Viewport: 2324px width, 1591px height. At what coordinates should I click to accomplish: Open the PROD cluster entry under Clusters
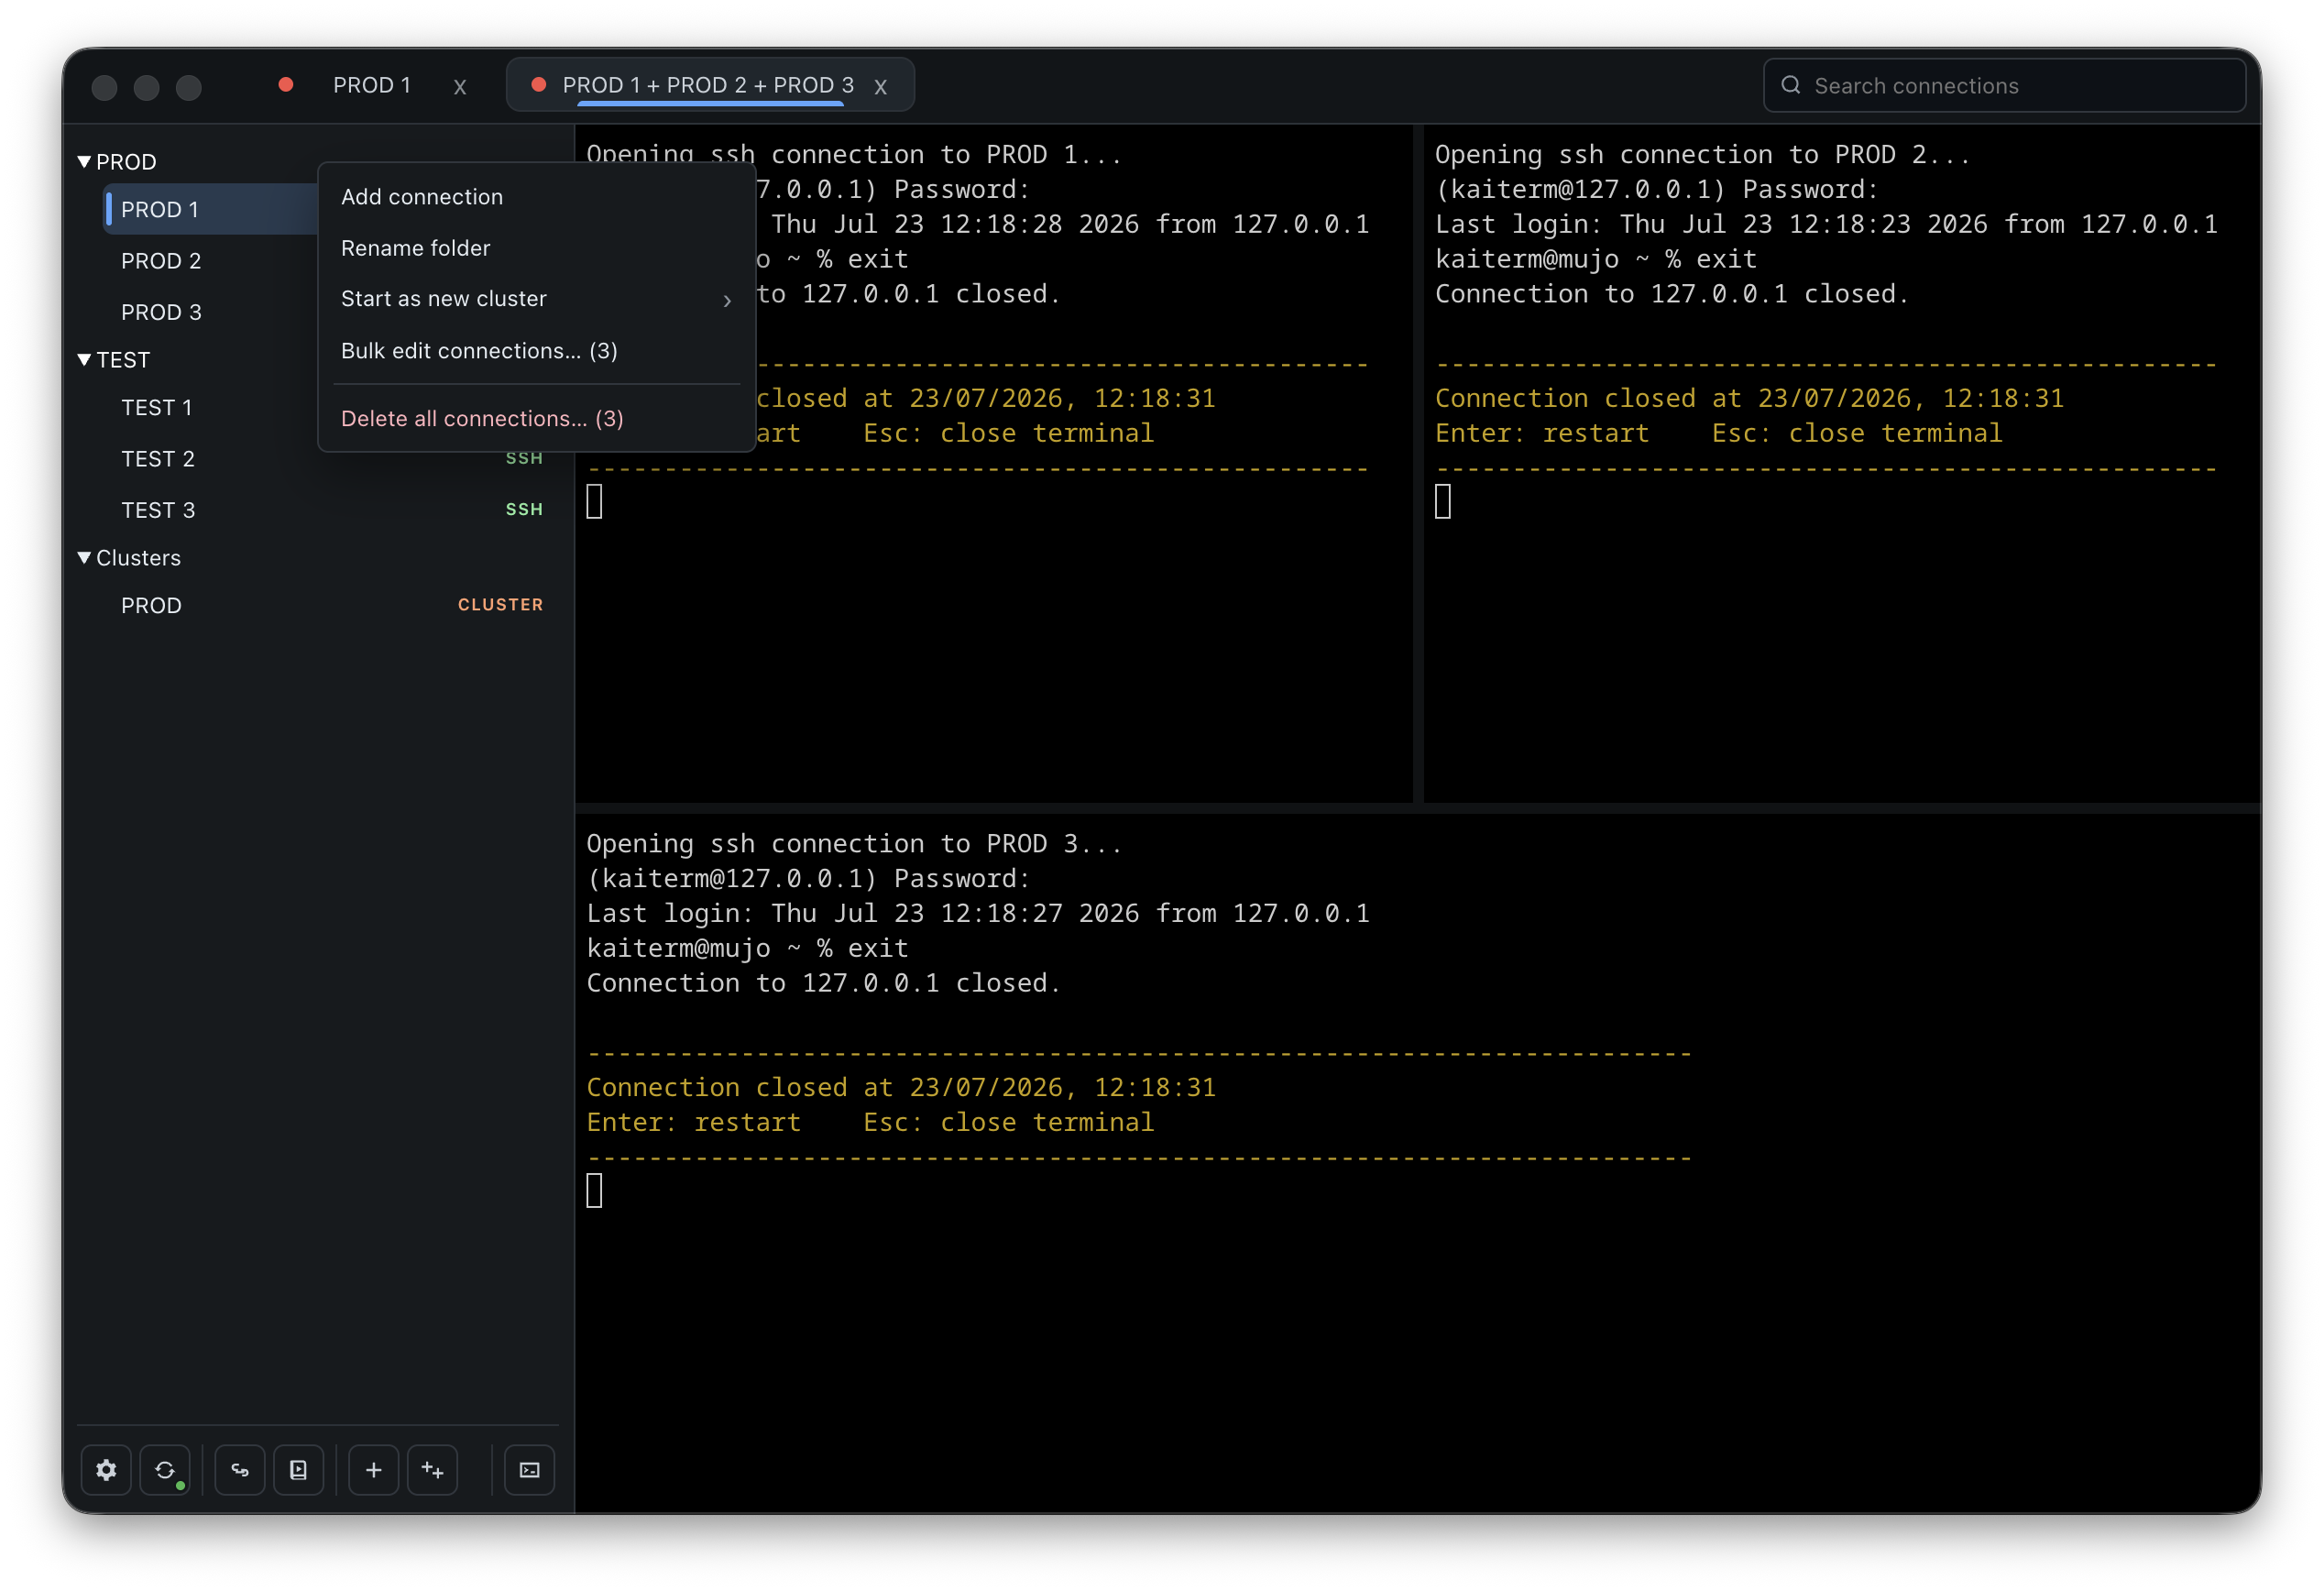330,605
